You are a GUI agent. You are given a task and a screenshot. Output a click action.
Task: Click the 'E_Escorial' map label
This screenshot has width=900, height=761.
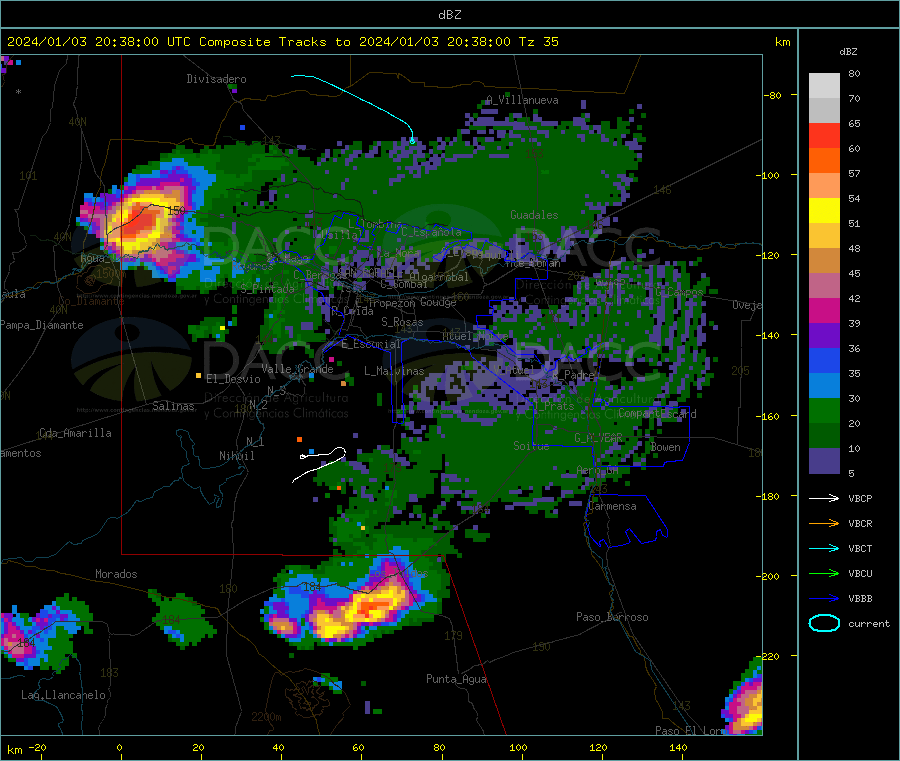point(371,344)
